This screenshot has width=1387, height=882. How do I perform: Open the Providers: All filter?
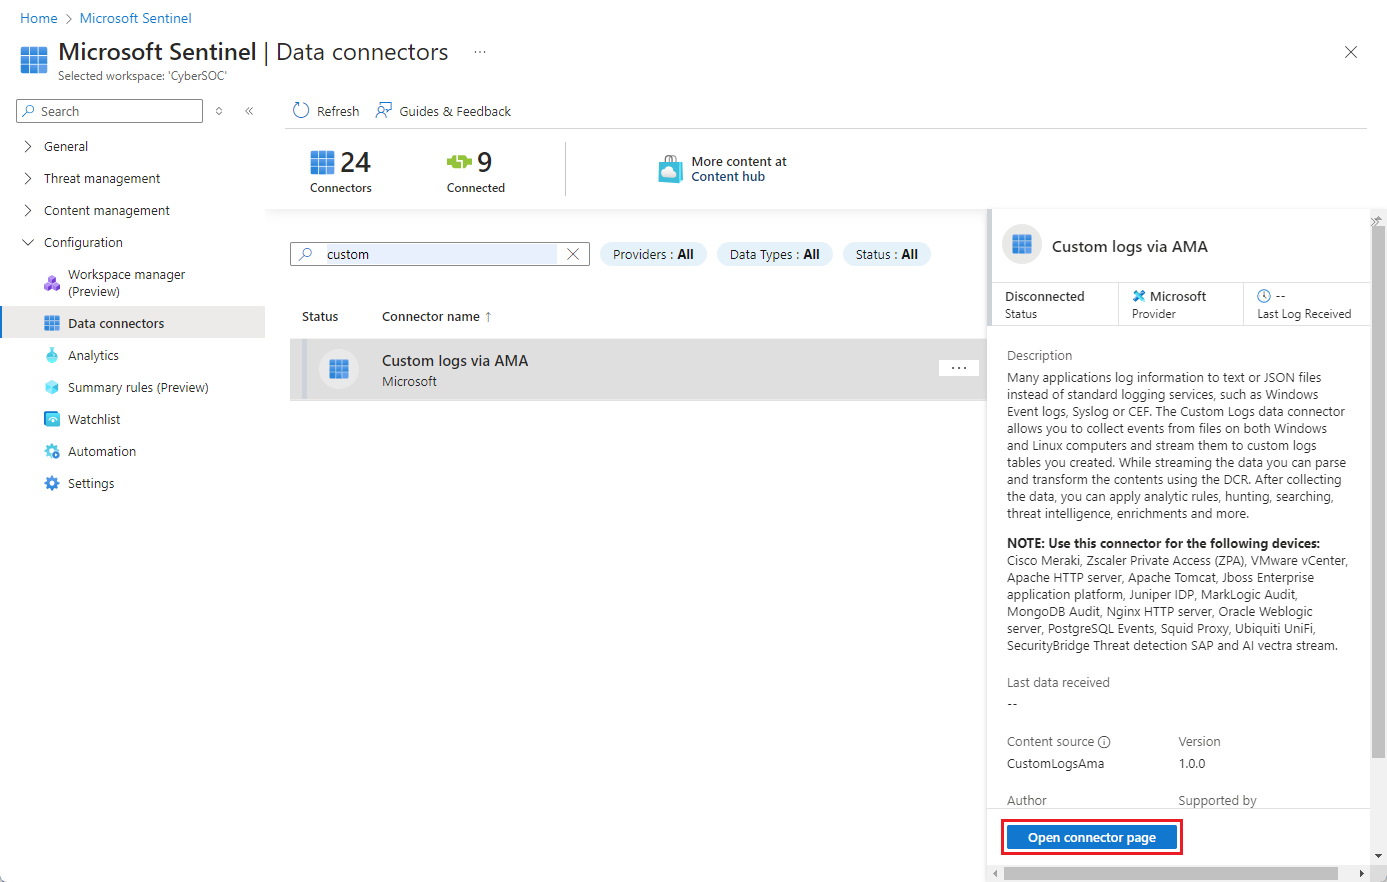coord(653,254)
